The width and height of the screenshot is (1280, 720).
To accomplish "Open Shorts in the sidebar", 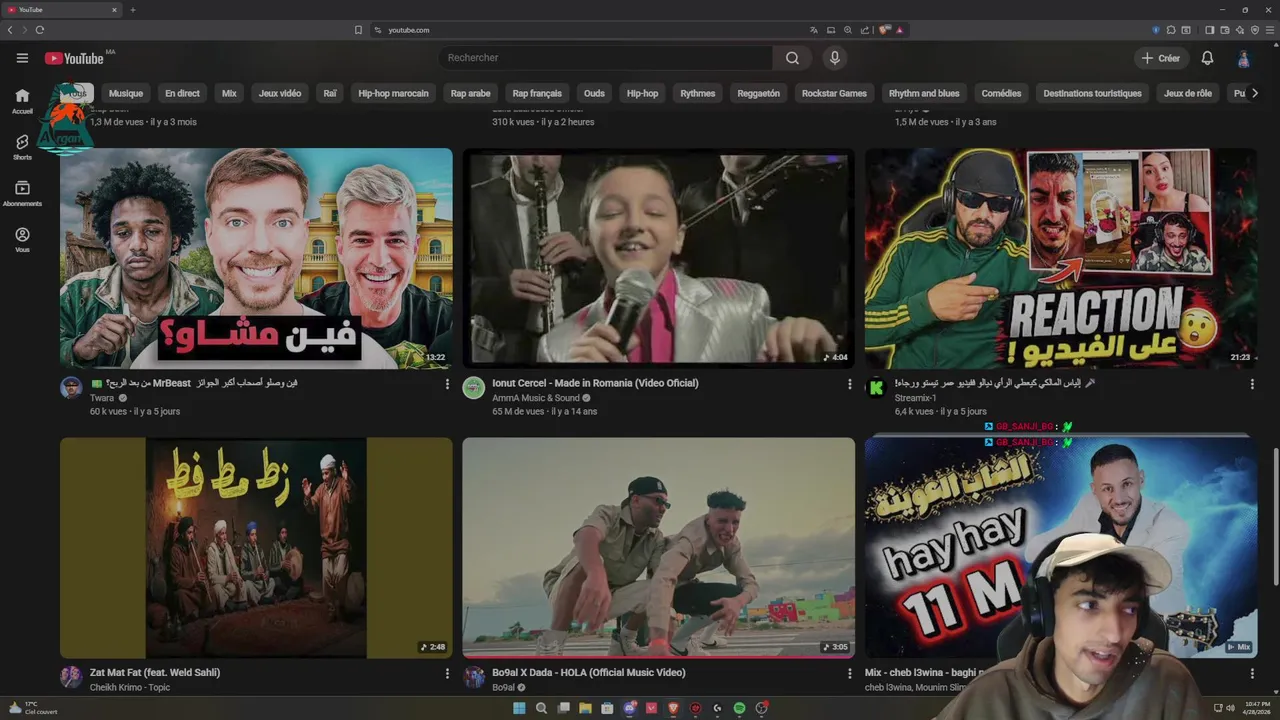I will [22, 147].
